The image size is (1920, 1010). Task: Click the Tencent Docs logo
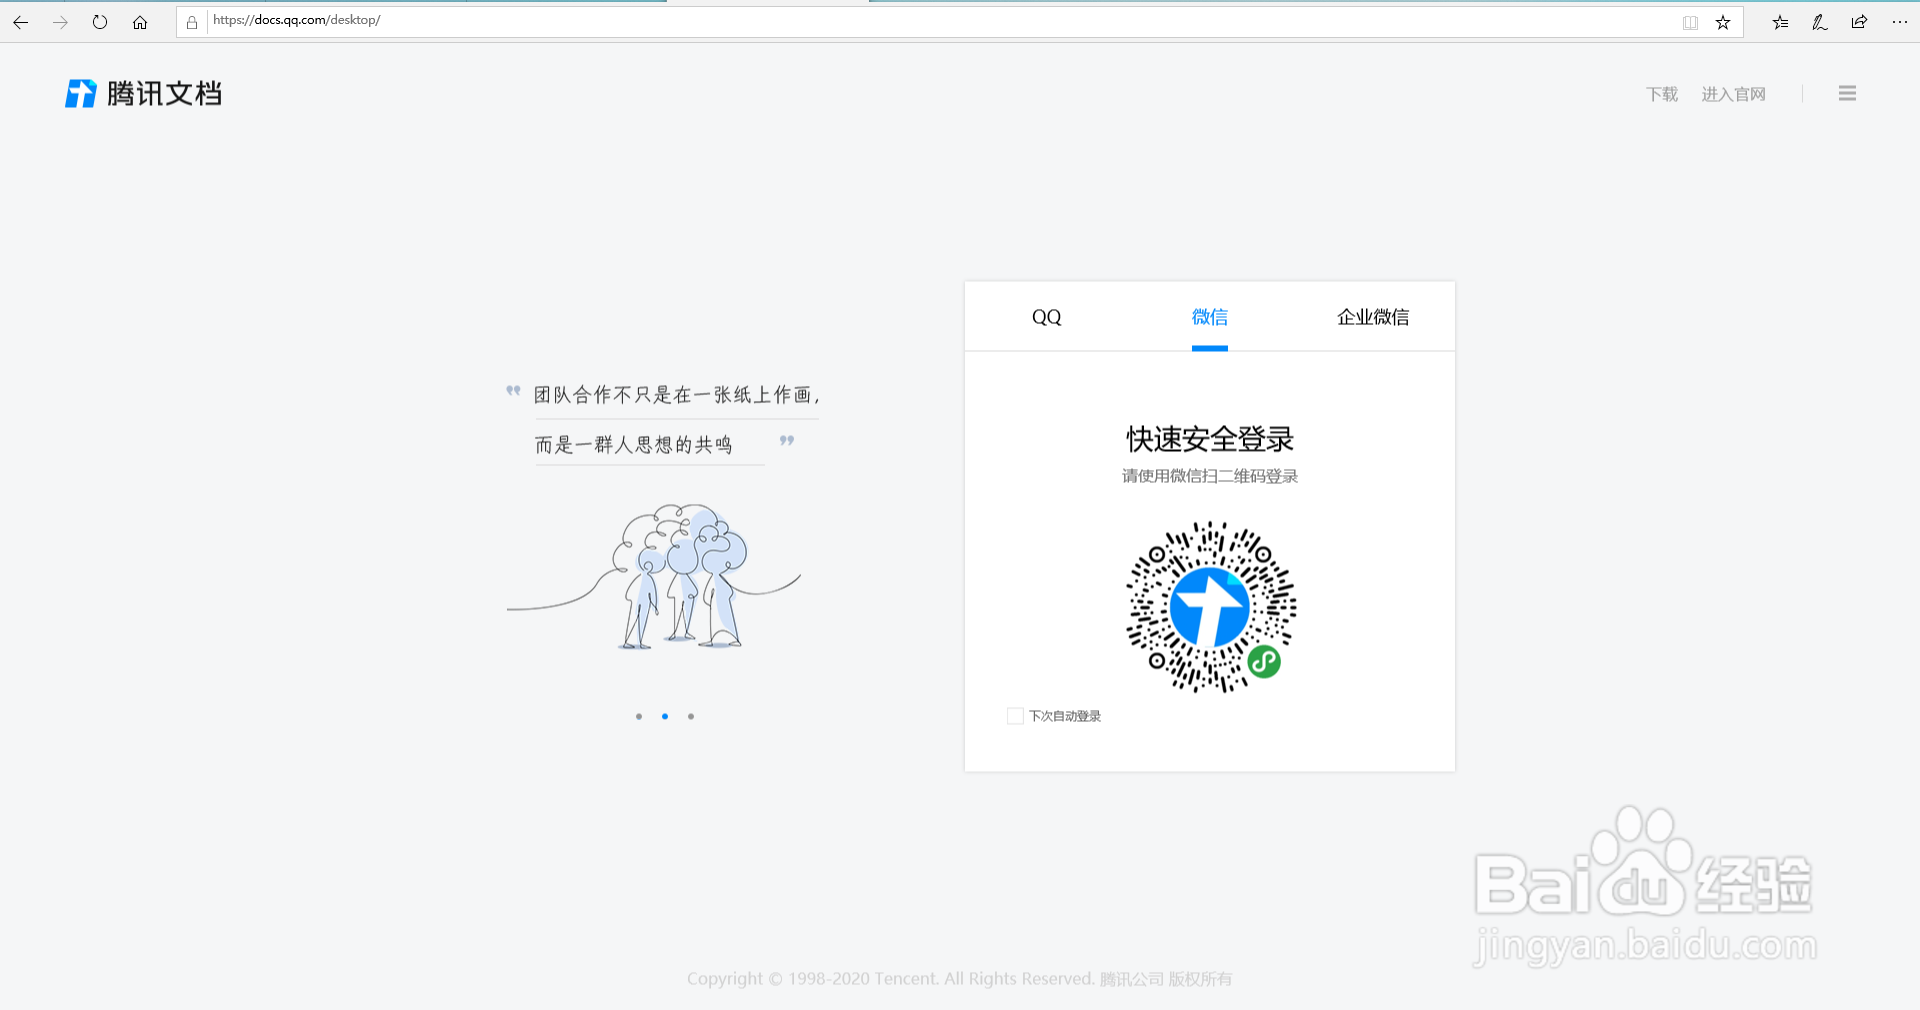[x=142, y=93]
